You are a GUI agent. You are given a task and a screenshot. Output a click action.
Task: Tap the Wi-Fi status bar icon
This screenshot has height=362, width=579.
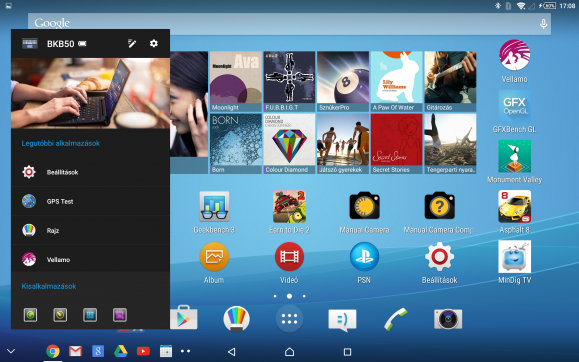pos(521,6)
